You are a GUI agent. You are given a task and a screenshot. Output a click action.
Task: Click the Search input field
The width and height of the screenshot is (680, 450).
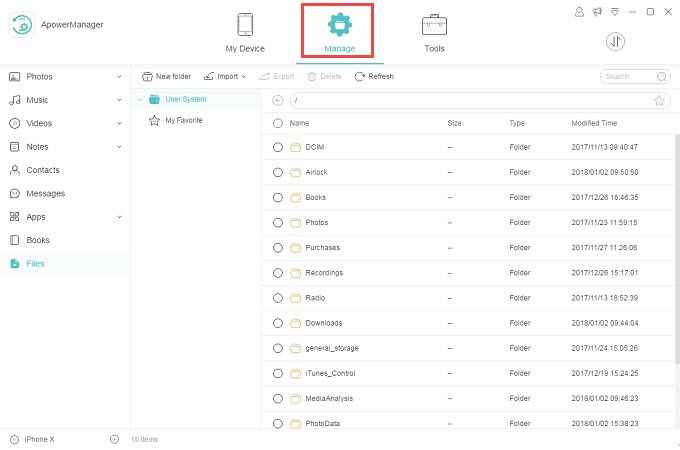coord(630,76)
